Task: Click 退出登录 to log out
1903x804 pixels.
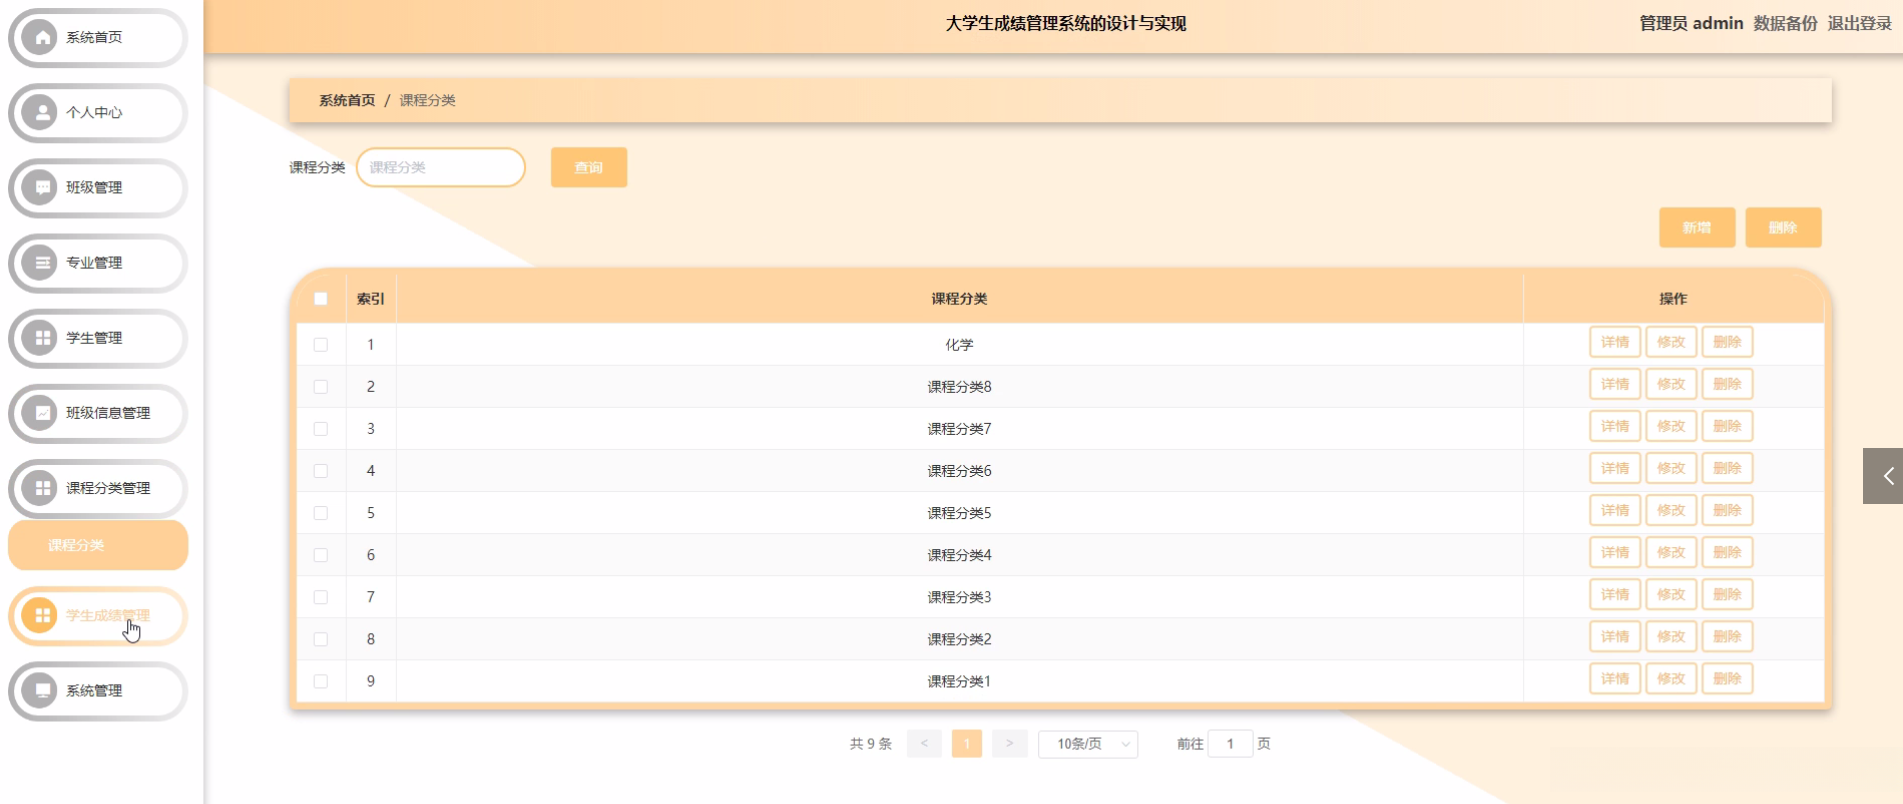Action: [x=1860, y=23]
